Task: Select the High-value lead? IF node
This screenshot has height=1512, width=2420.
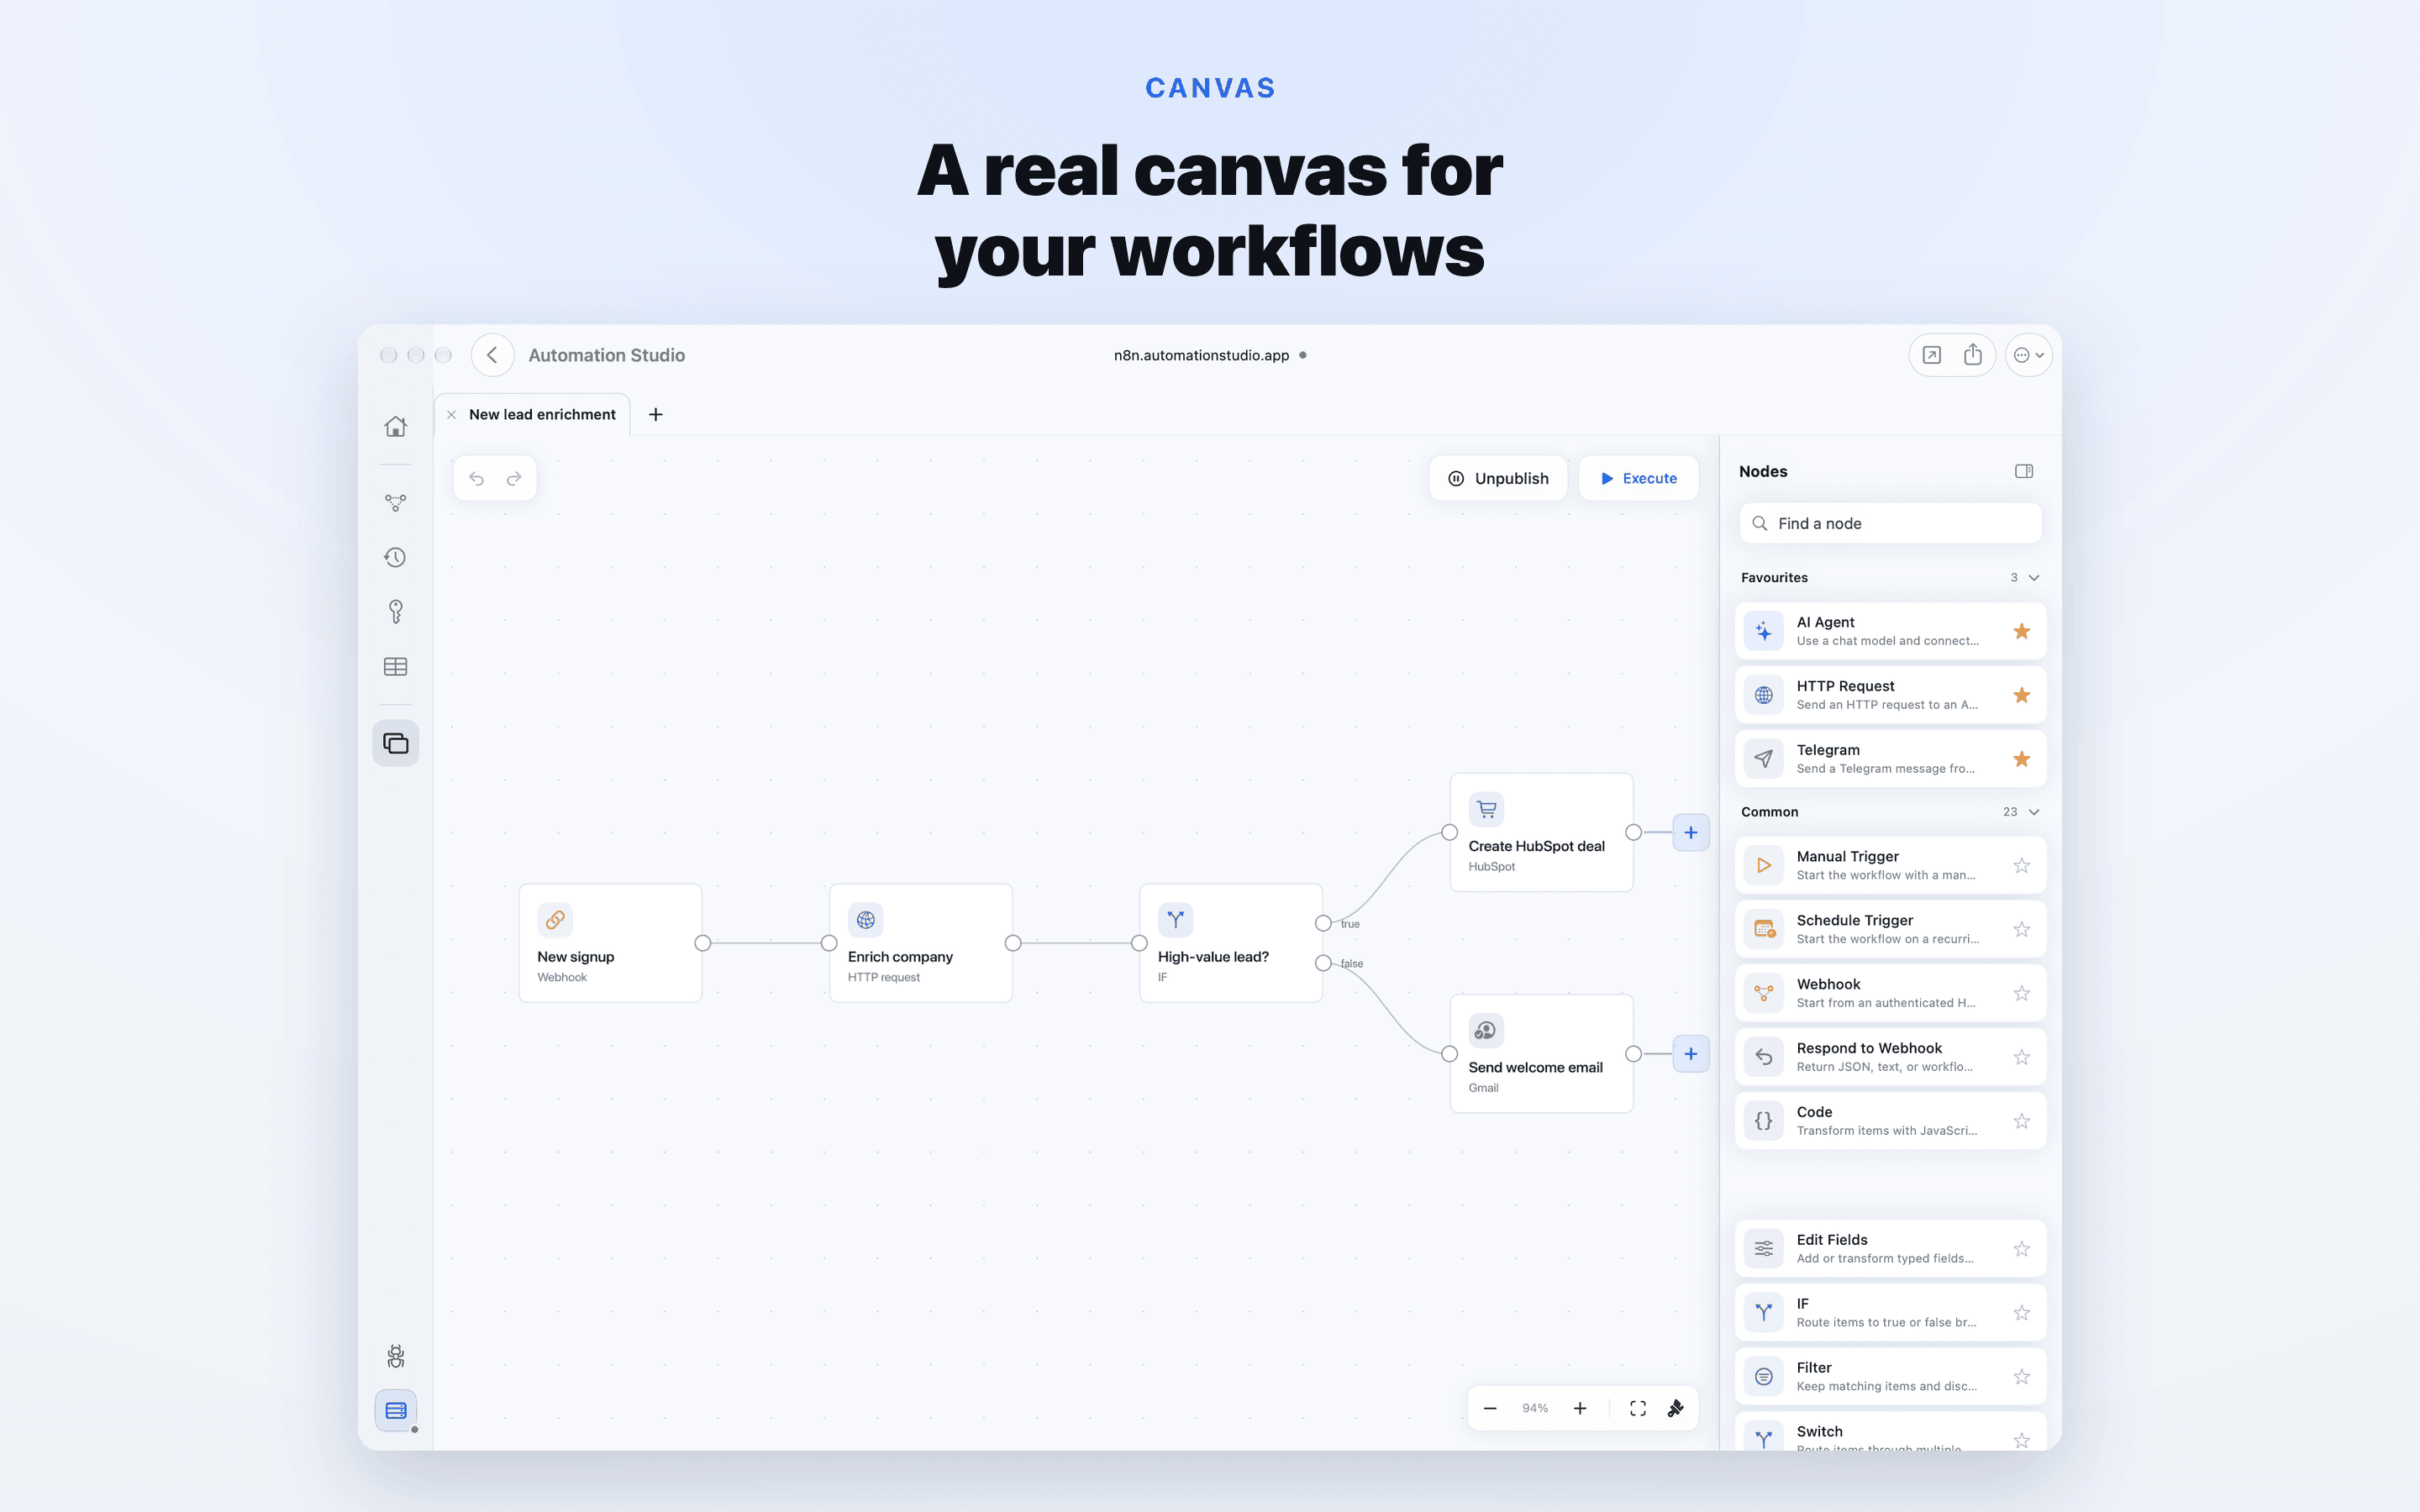Action: click(1231, 943)
